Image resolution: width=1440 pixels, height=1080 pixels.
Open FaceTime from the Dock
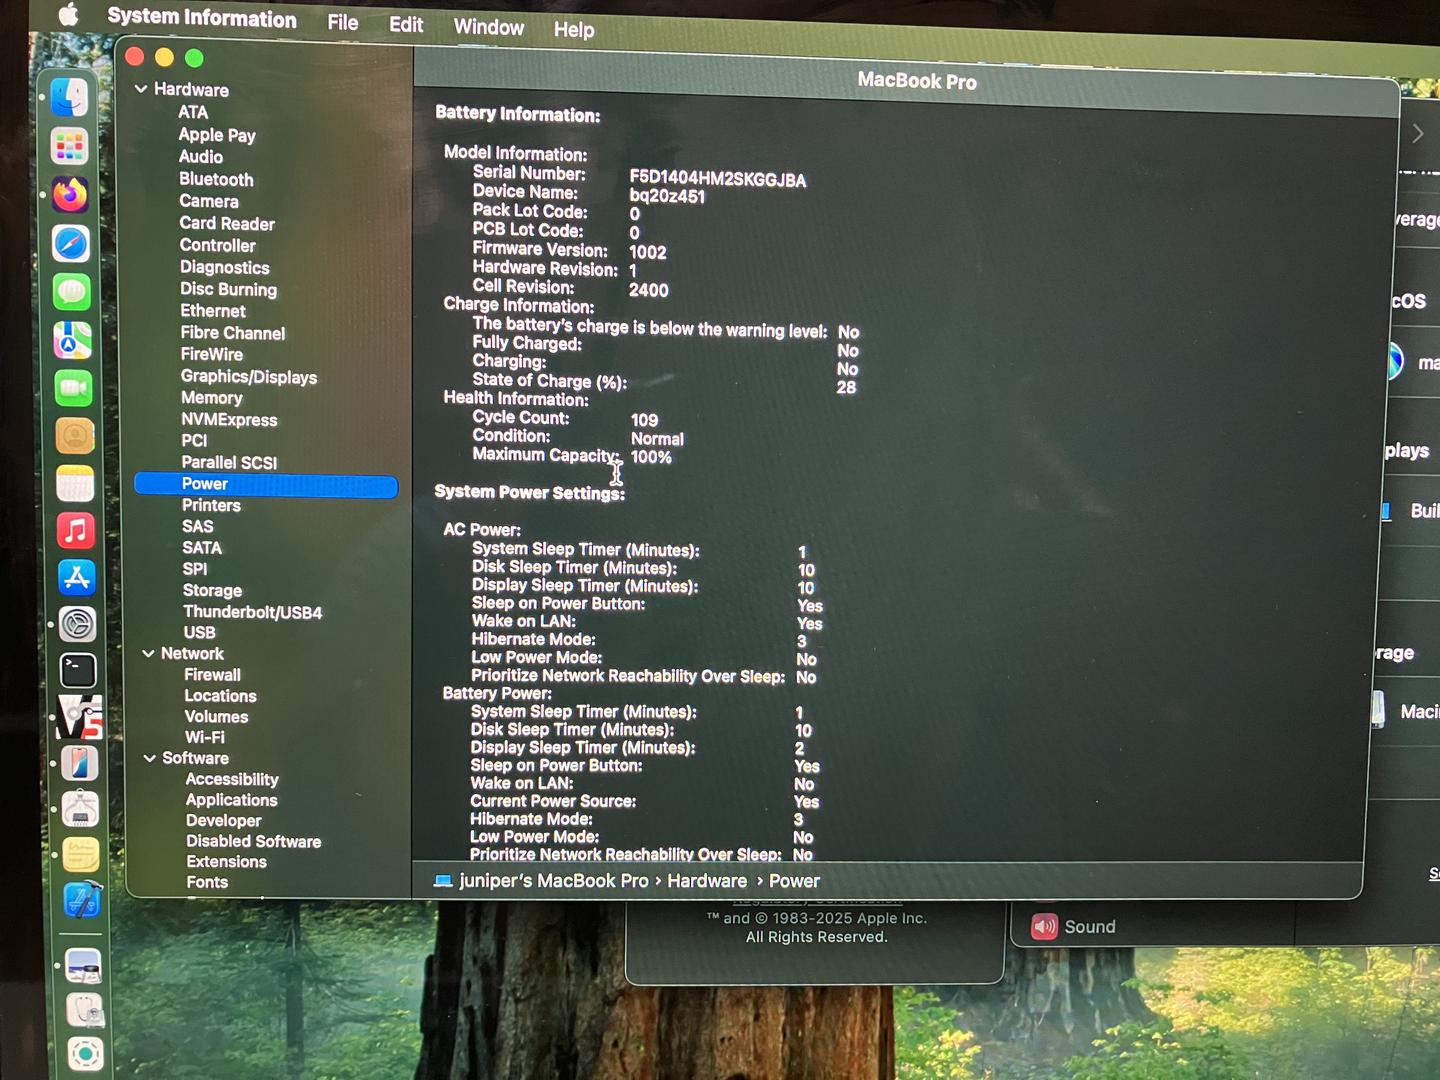[73, 388]
